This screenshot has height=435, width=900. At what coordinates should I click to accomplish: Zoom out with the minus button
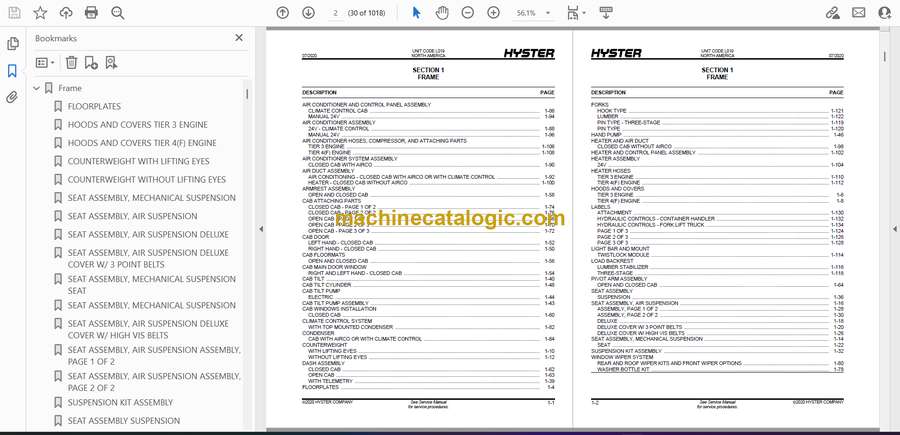click(468, 13)
